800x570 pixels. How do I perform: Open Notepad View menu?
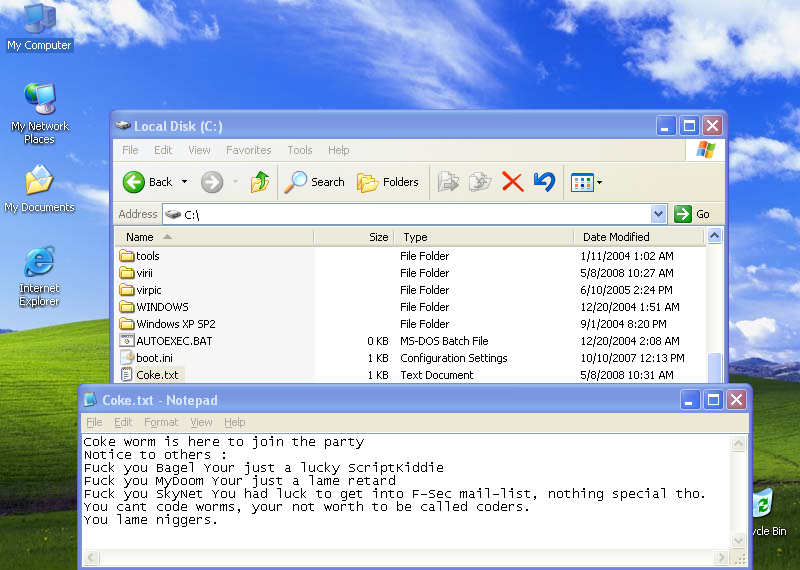tap(201, 422)
